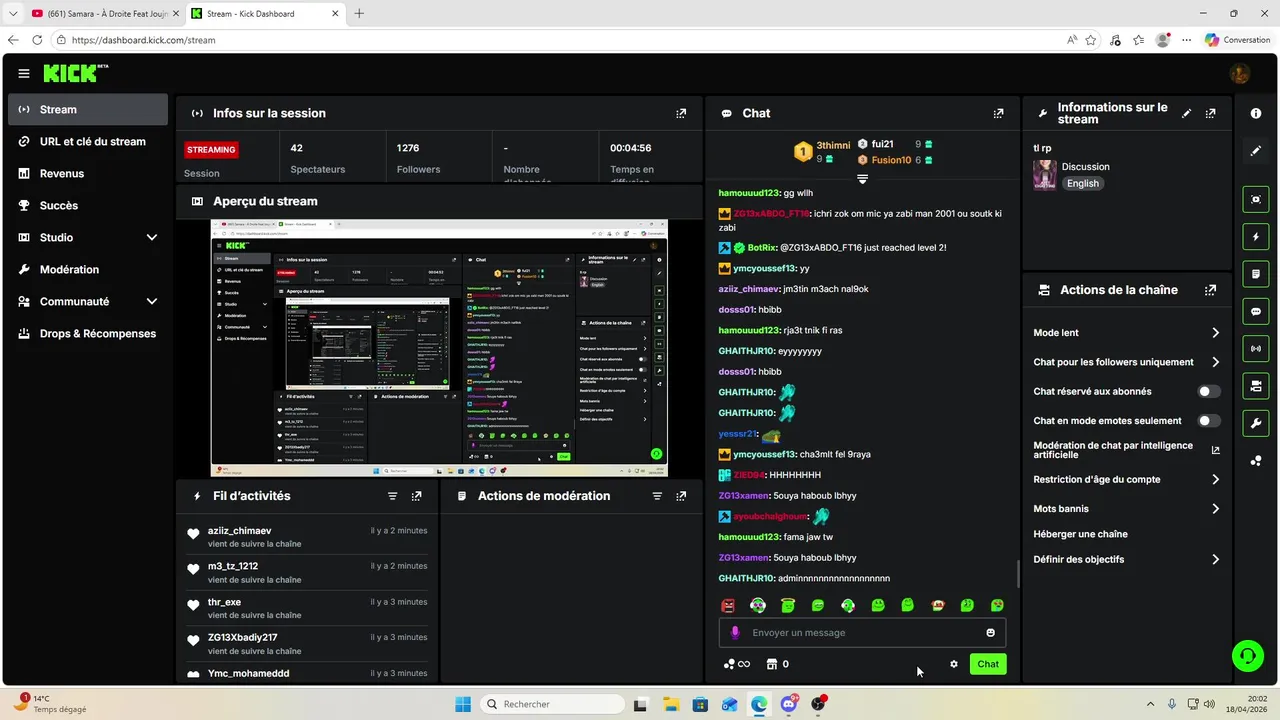Open Restriction d'âge du compte settings
Image resolution: width=1280 pixels, height=720 pixels.
[1126, 480]
